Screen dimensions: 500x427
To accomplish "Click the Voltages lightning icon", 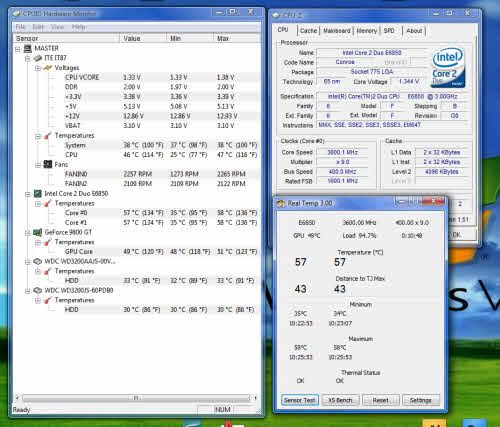I will coord(48,68).
